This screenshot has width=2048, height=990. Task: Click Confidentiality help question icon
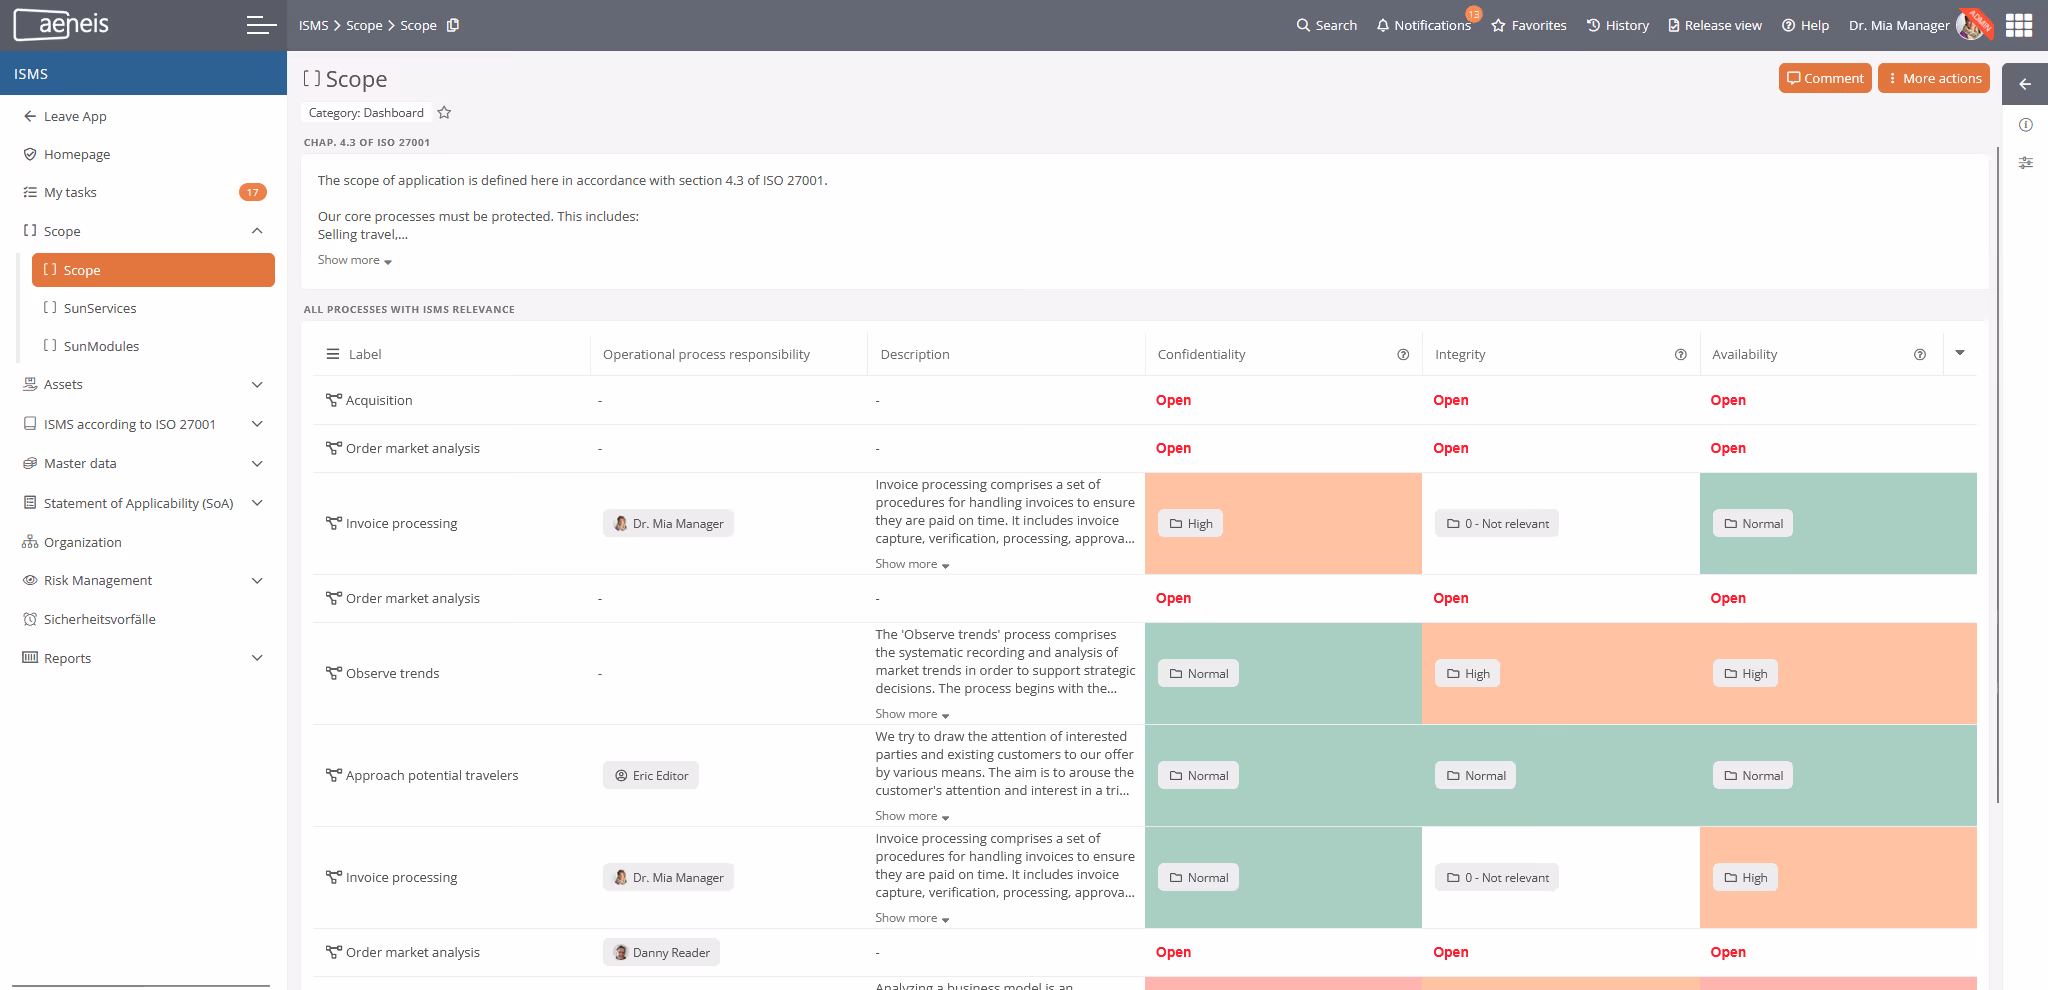point(1403,354)
